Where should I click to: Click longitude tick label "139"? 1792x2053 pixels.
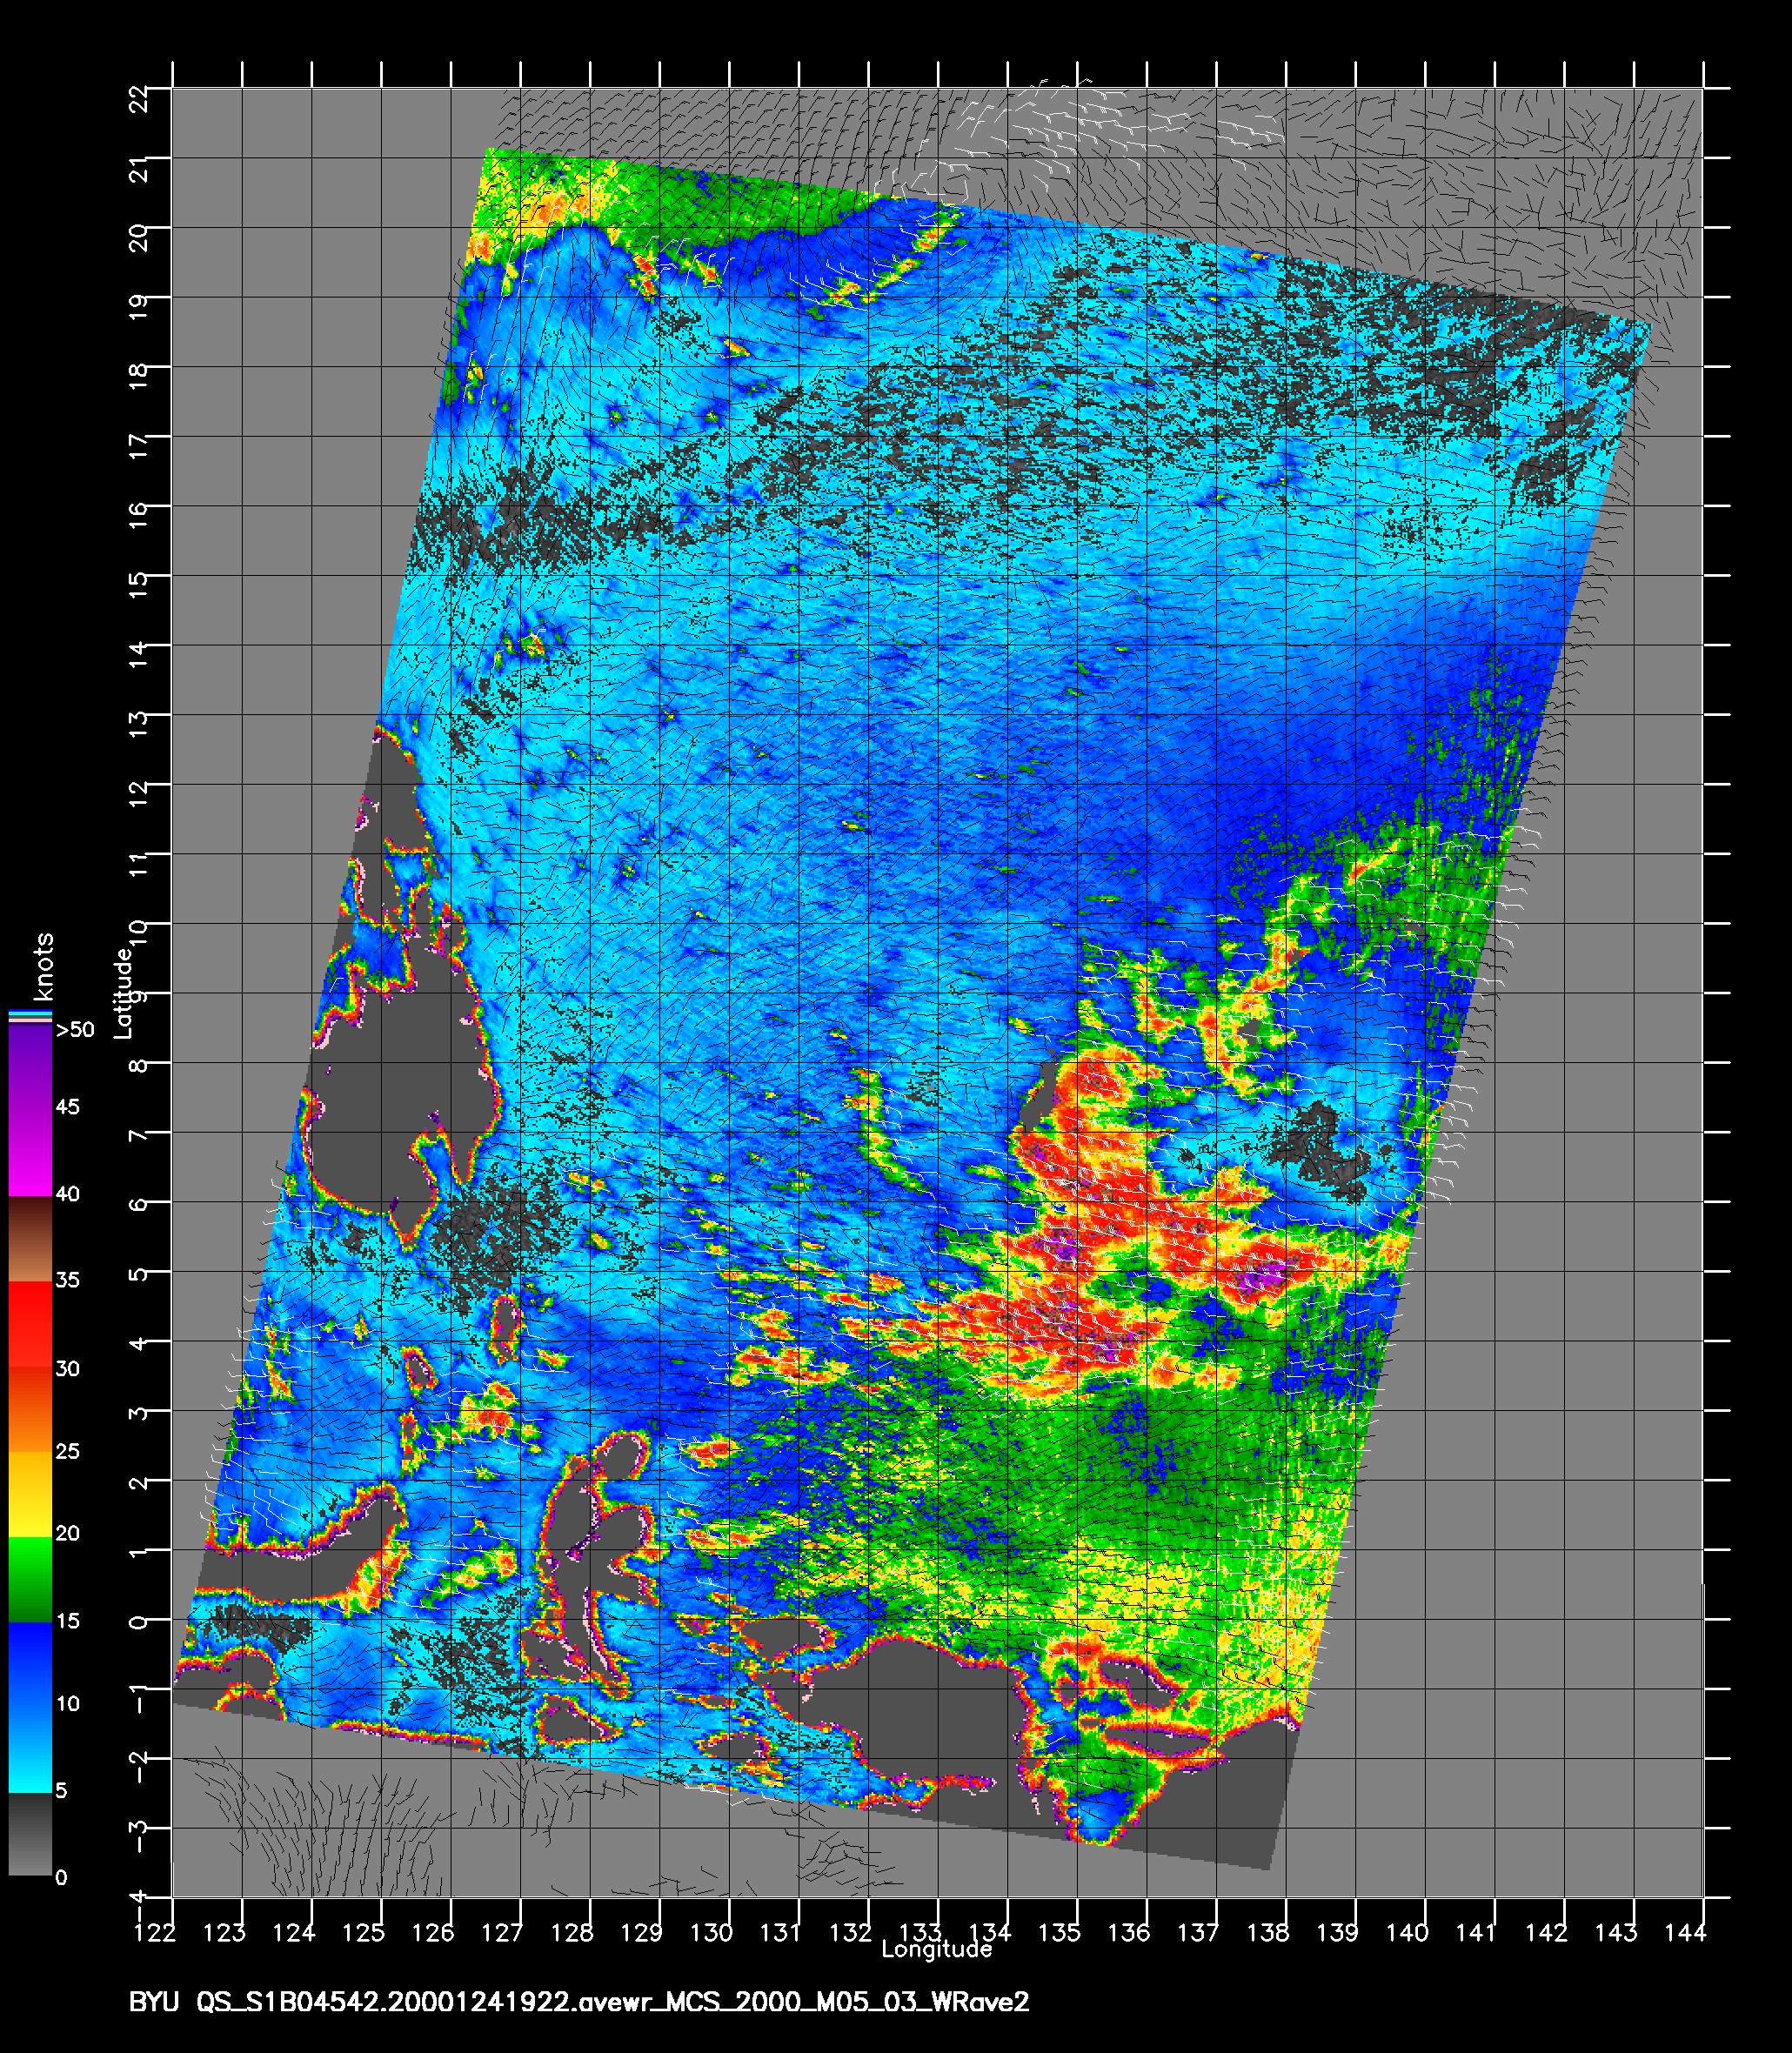pos(1337,1932)
